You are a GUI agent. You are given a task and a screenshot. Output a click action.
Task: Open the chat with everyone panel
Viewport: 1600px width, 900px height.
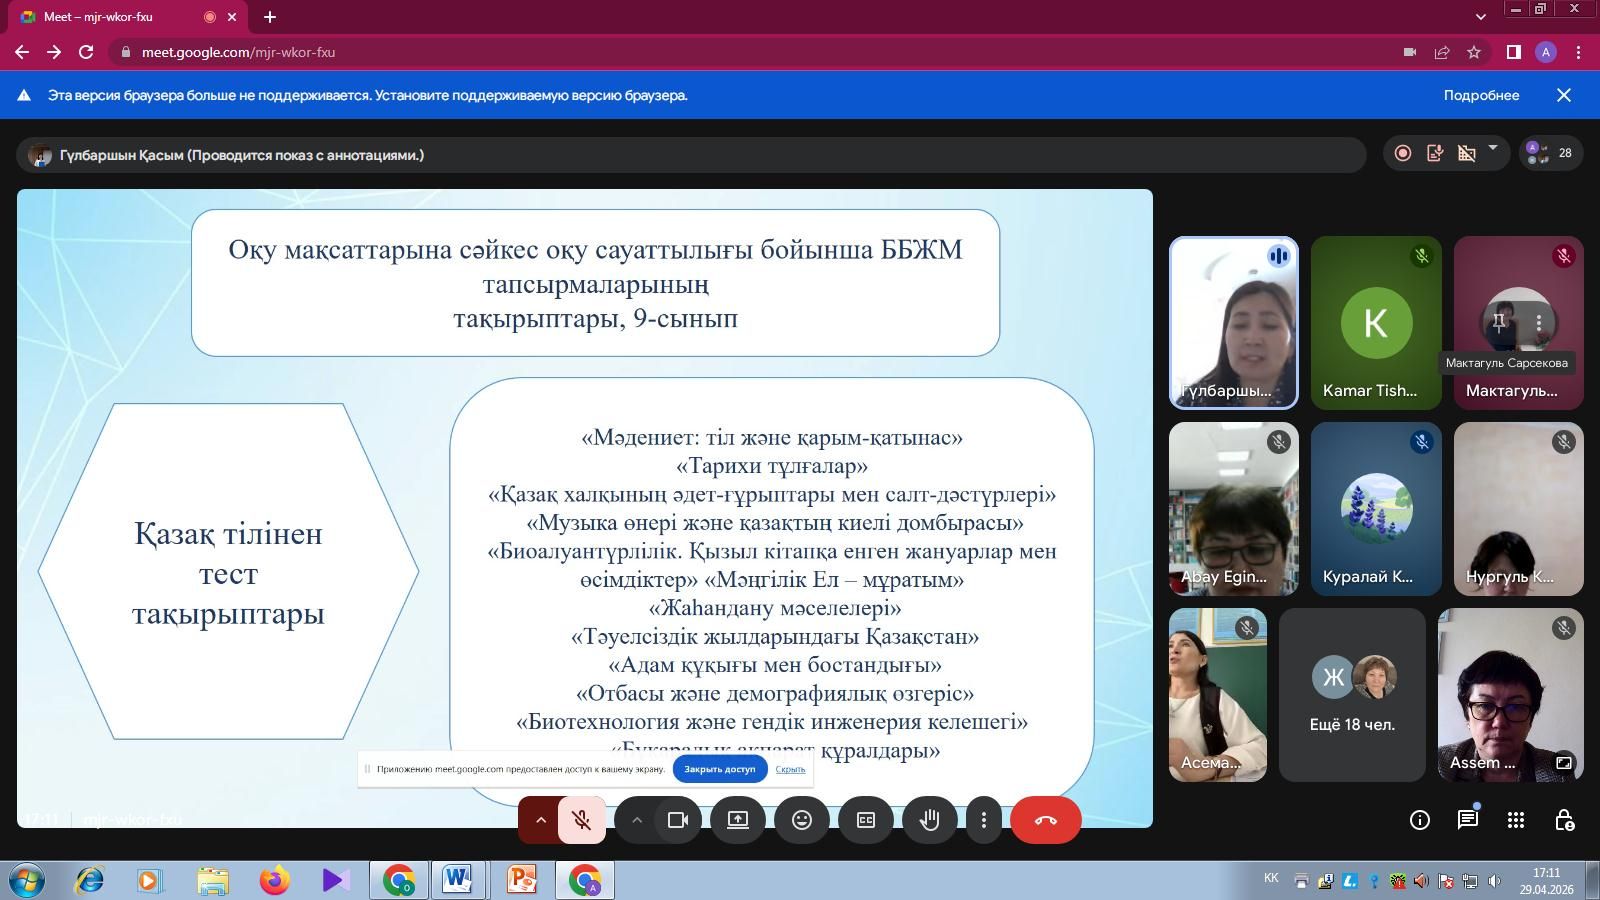(1467, 820)
